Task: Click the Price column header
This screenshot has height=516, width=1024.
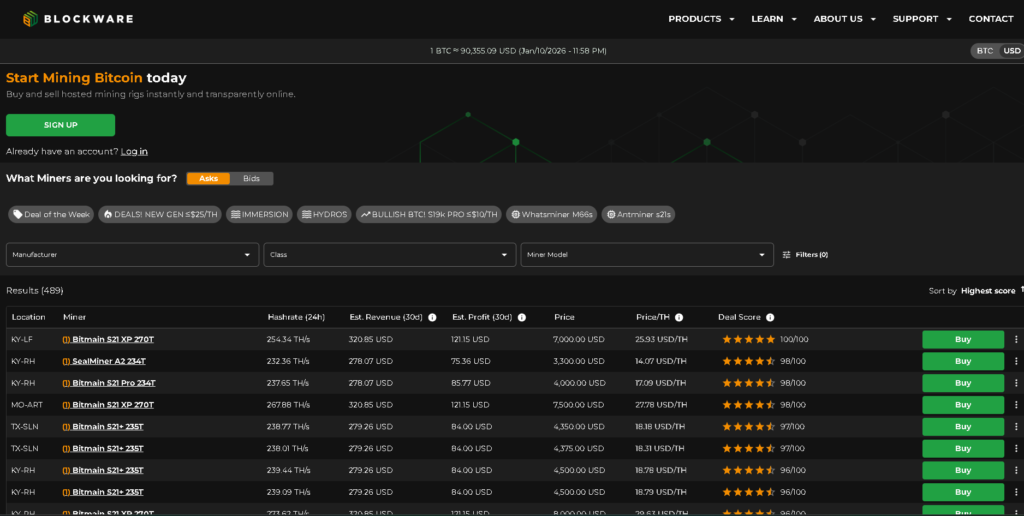Action: click(564, 317)
